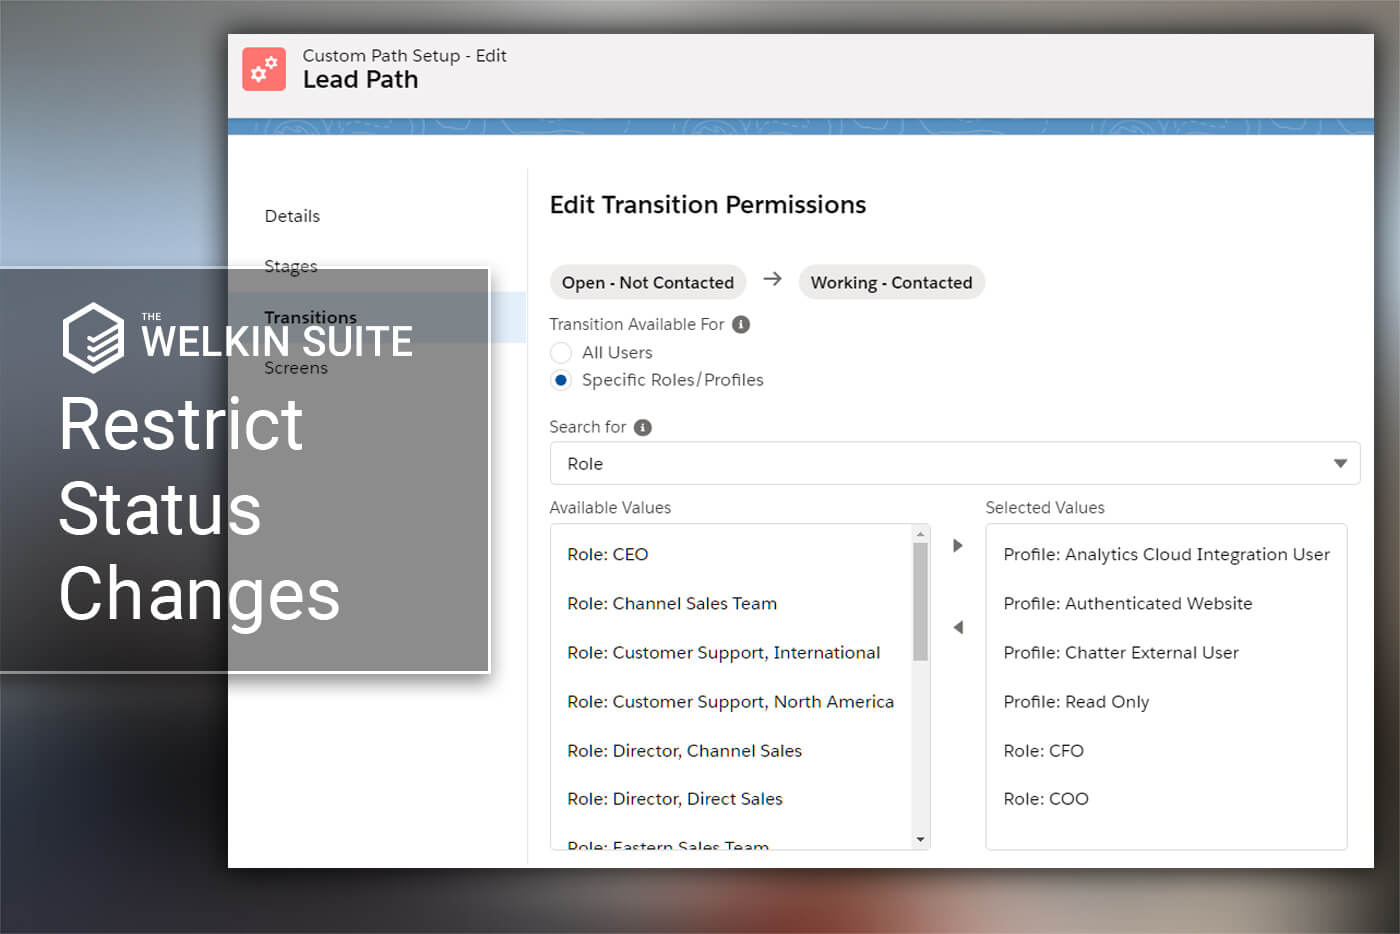Click left arrow to remove selected value
Viewport: 1400px width, 934px height.
tap(958, 628)
